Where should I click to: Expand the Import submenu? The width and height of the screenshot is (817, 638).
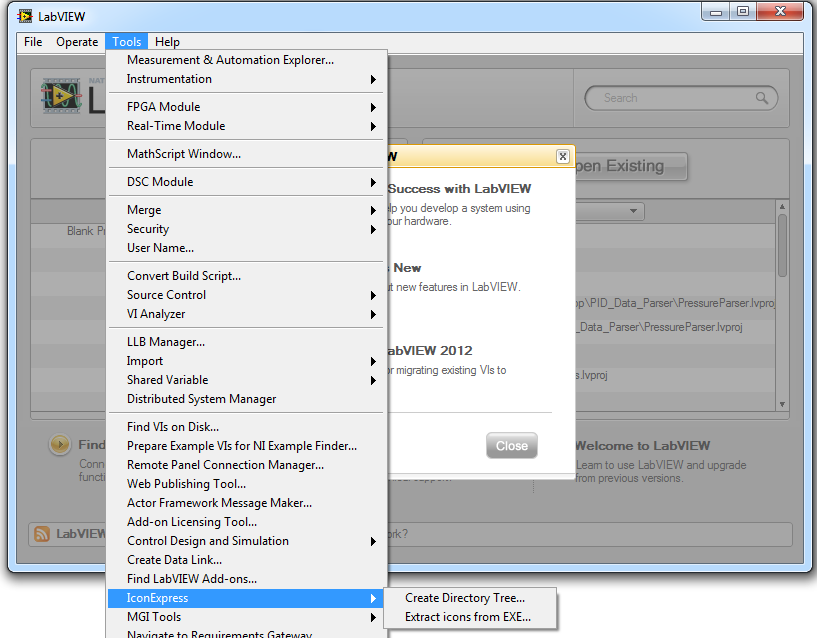tap(246, 361)
